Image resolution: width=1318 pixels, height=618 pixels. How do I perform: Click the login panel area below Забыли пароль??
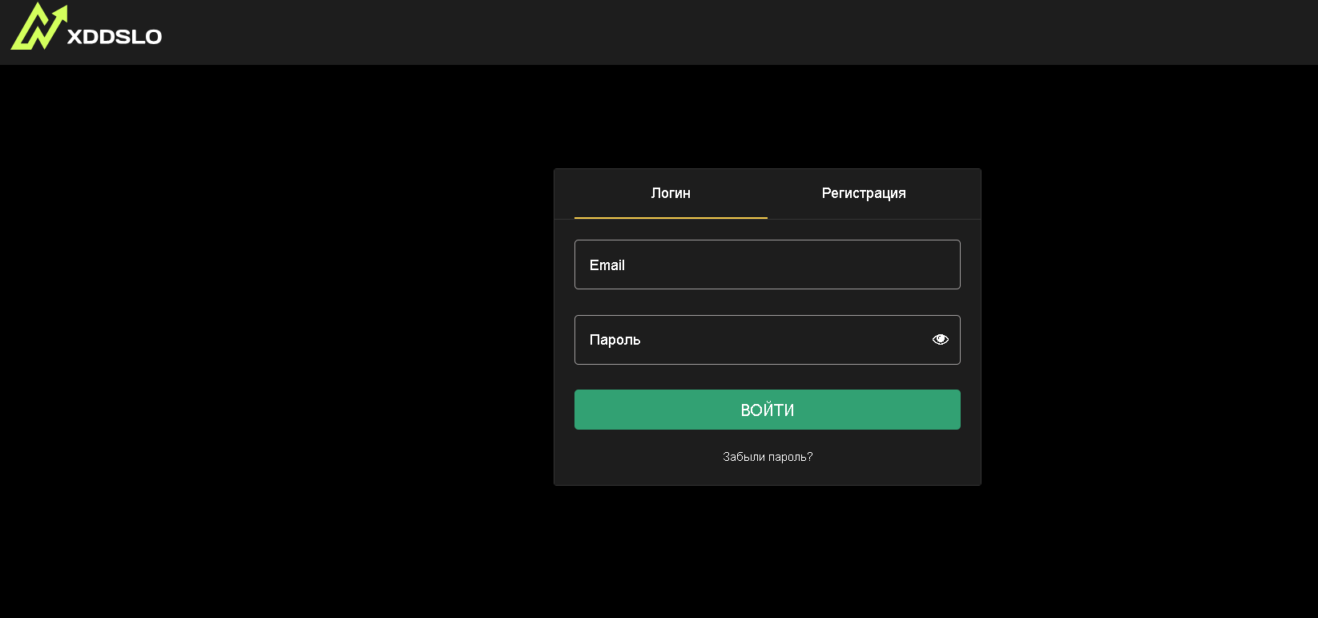point(767,475)
